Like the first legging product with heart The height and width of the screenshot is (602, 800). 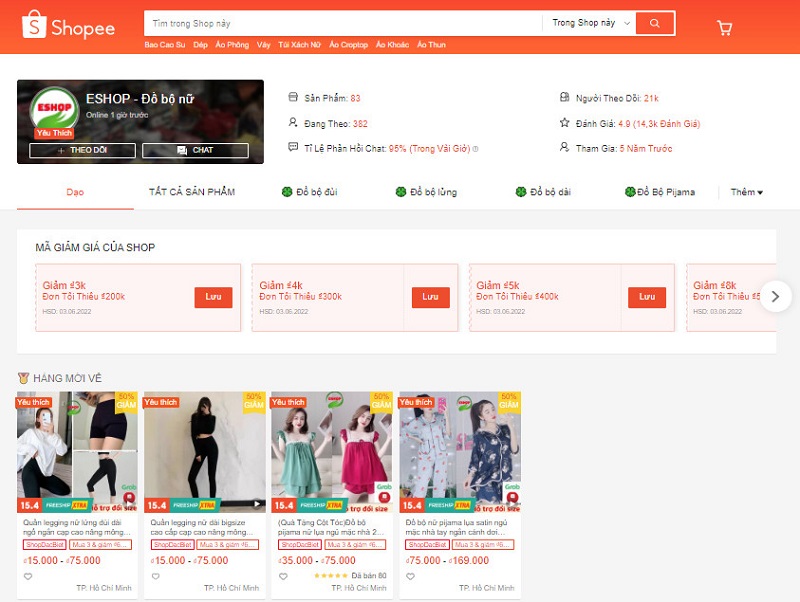point(27,575)
